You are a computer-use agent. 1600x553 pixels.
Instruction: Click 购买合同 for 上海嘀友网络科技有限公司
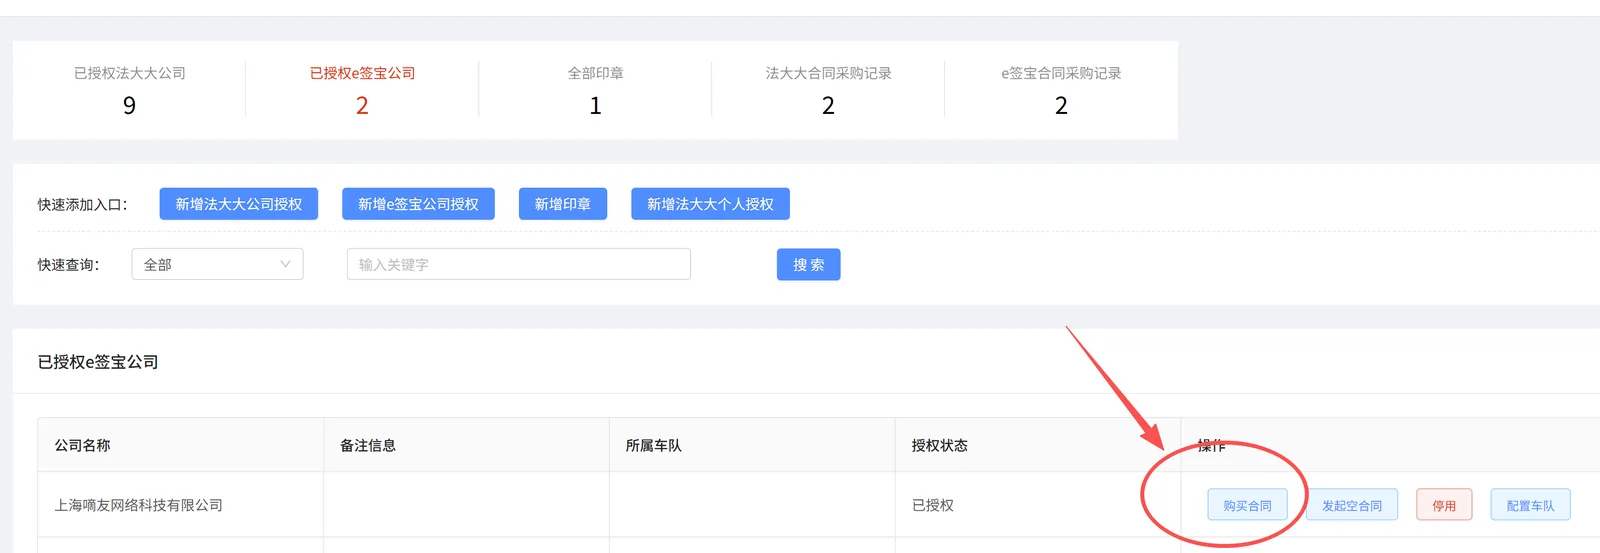pos(1247,505)
